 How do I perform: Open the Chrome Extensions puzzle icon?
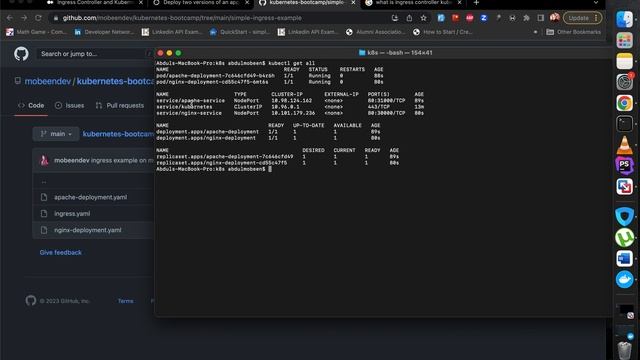pos(526,18)
